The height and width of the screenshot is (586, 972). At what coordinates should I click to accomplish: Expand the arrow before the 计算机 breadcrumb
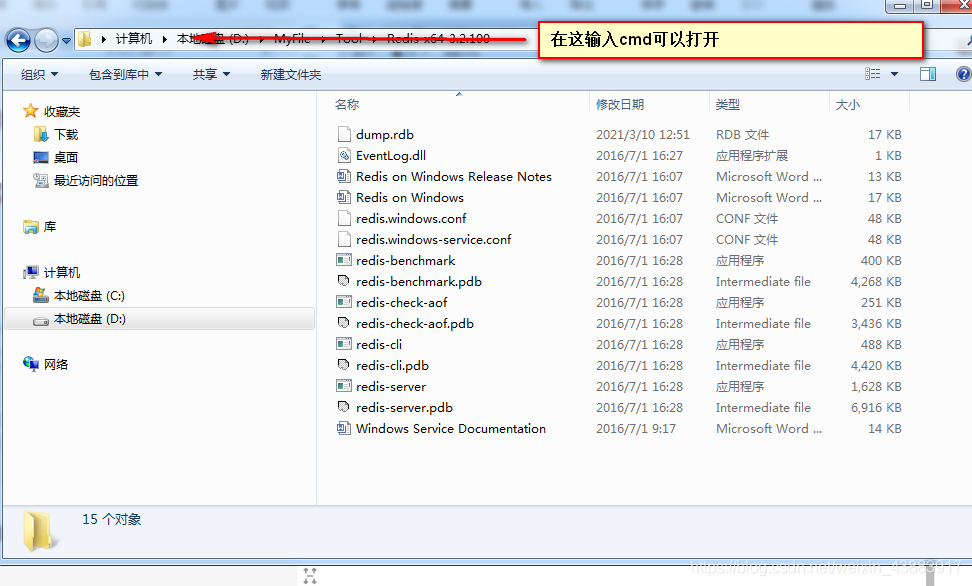[104, 39]
